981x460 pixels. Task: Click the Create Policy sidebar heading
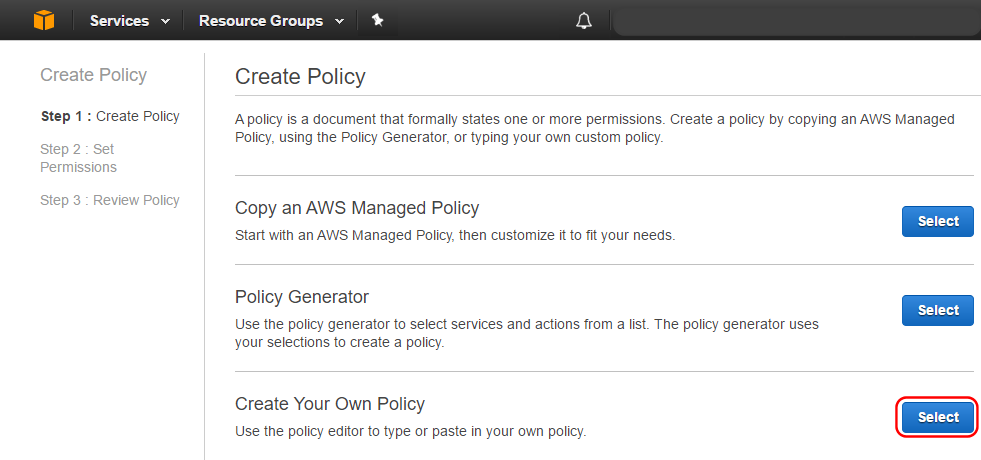coord(93,75)
